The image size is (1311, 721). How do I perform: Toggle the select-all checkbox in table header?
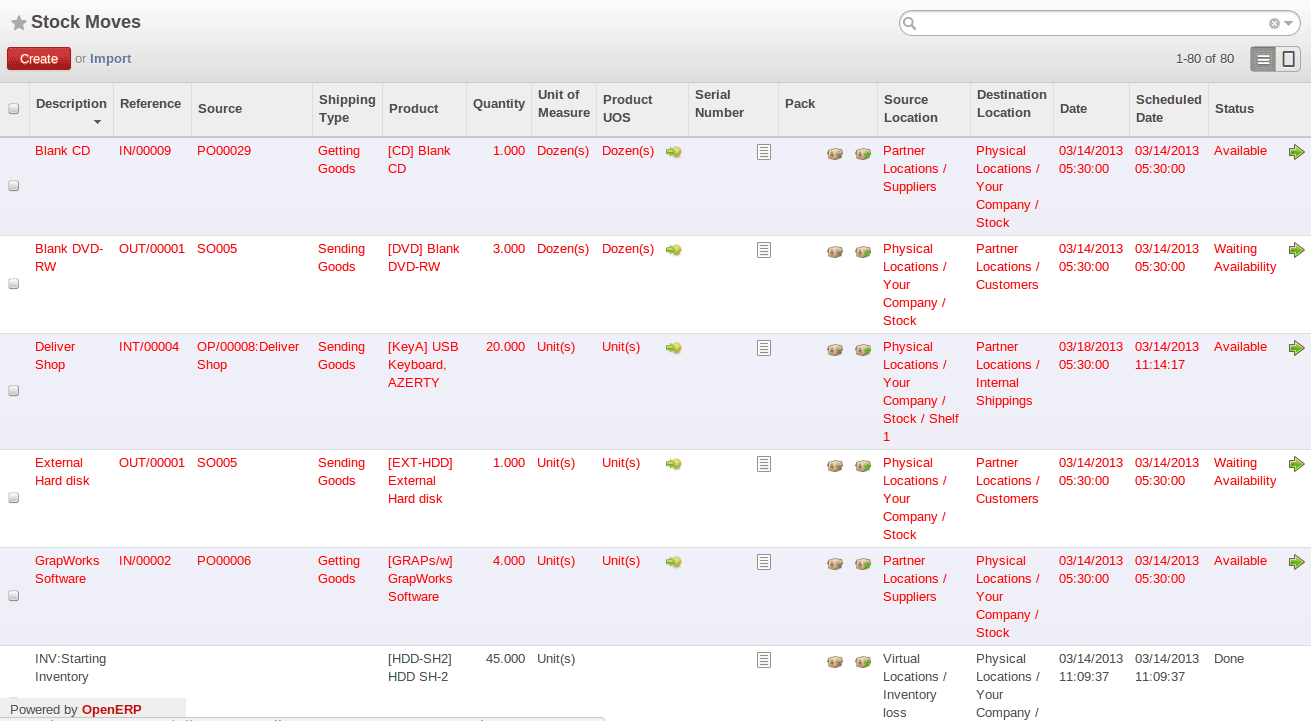pyautogui.click(x=14, y=109)
